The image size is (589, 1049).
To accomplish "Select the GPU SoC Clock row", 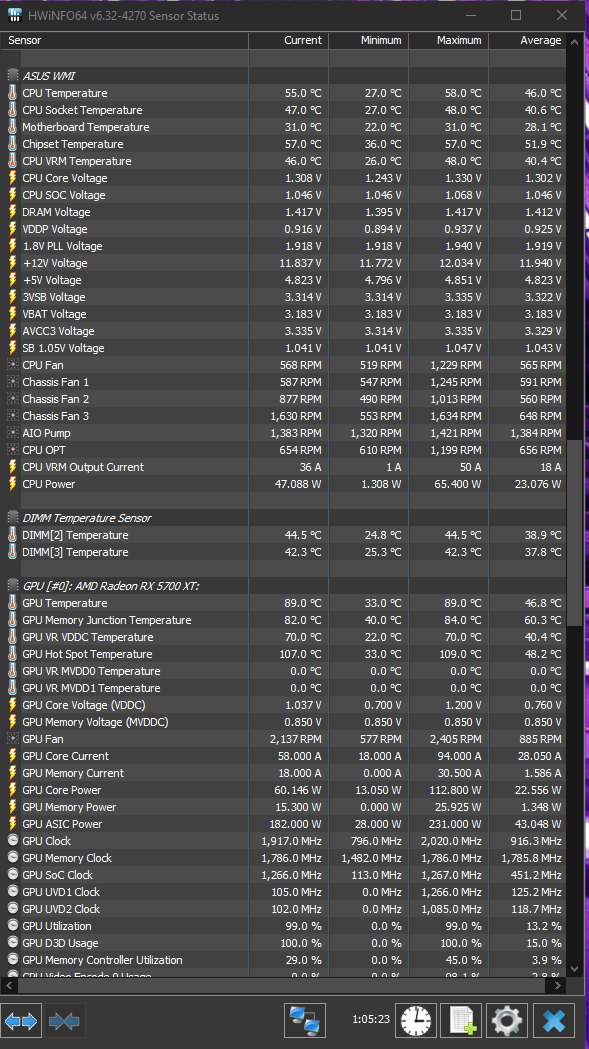I will point(284,874).
